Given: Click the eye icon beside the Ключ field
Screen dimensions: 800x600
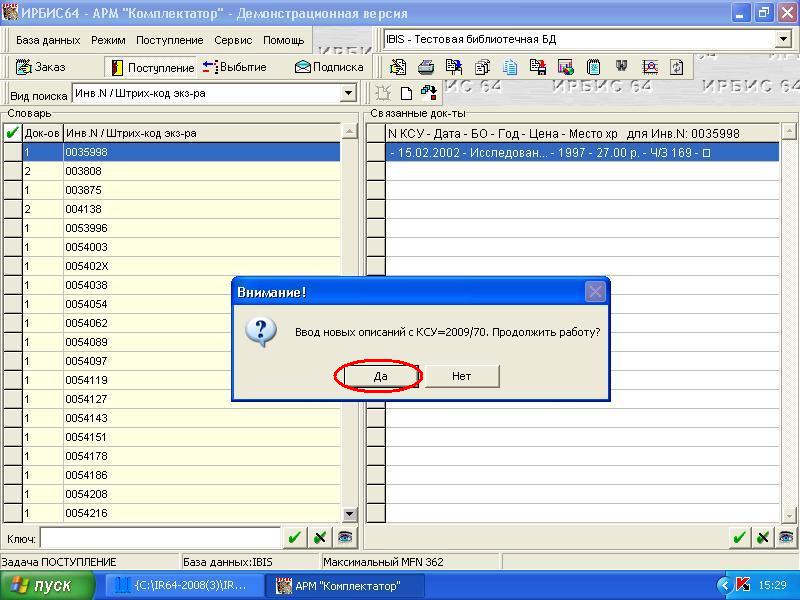Looking at the screenshot, I should (x=344, y=538).
